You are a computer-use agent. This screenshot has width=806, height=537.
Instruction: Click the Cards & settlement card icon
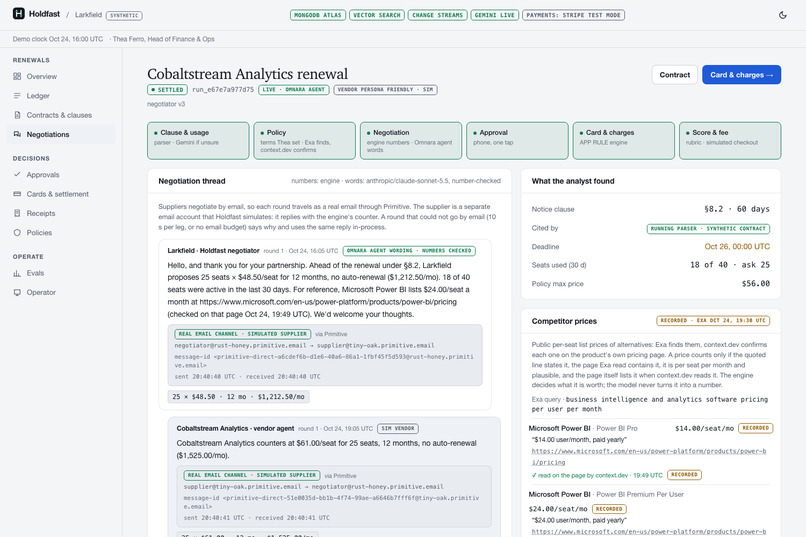point(17,194)
